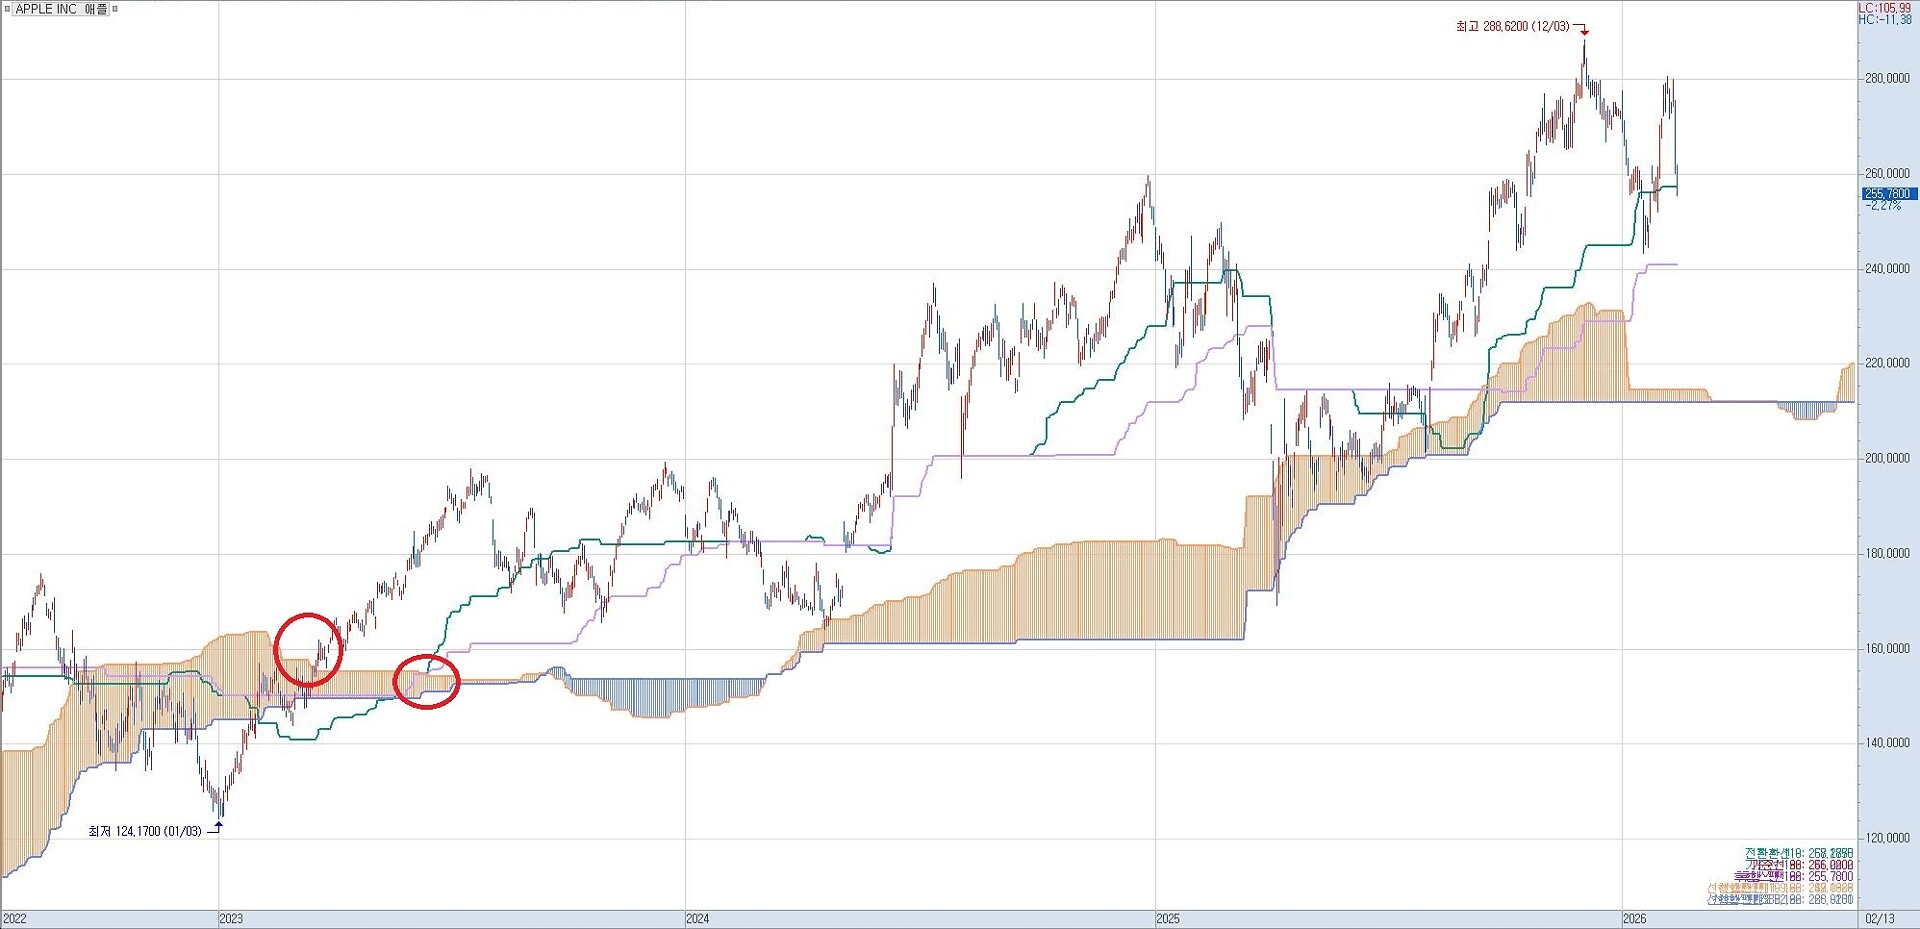Click the 240,0000 price axis label
The height and width of the screenshot is (929, 1920).
pyautogui.click(x=1887, y=269)
